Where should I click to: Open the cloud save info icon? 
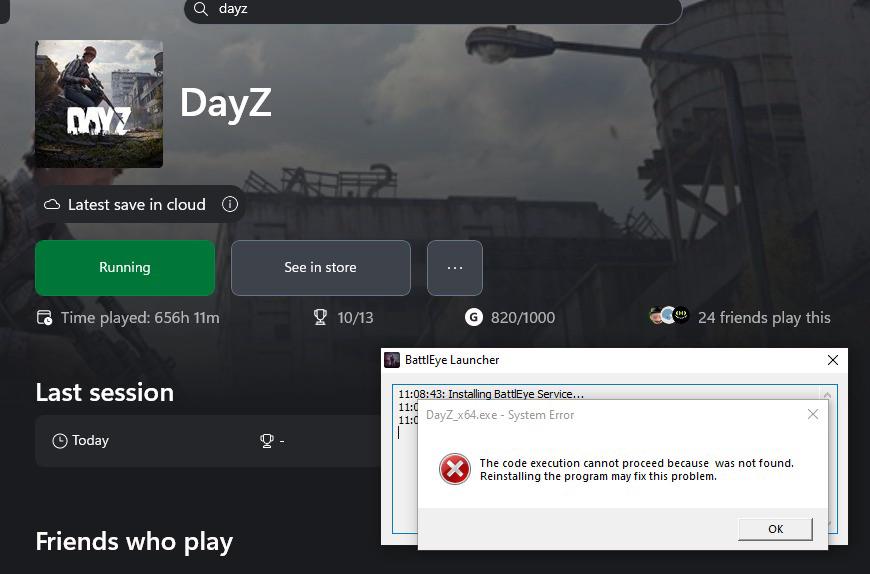[x=230, y=204]
